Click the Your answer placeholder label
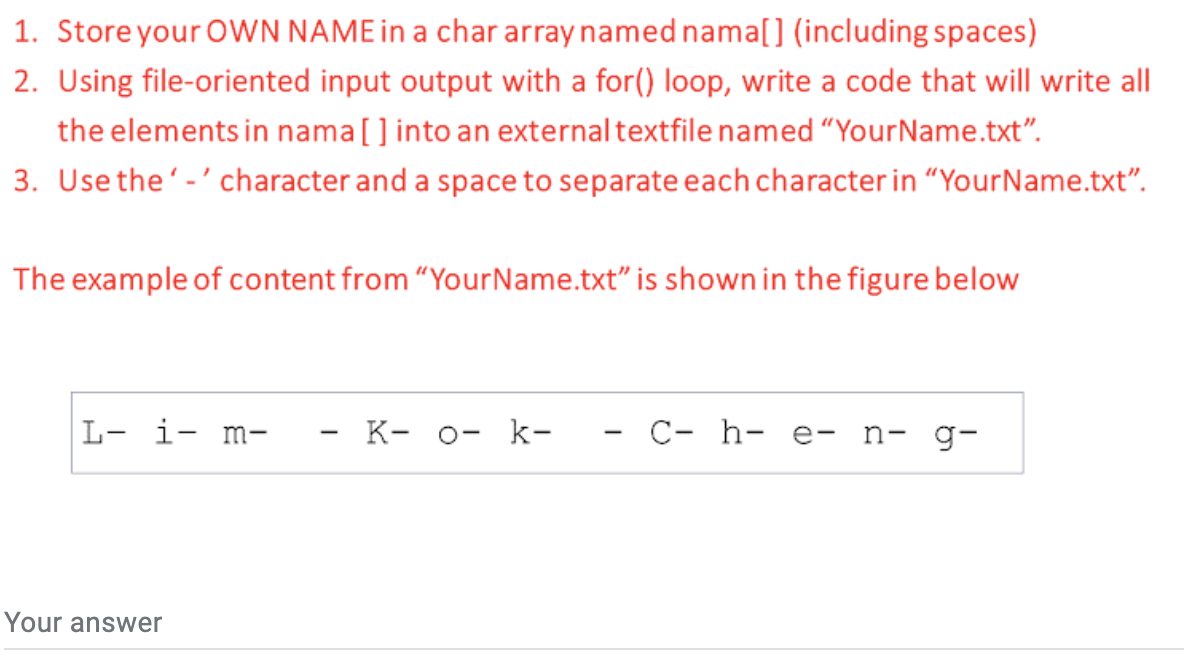Image resolution: width=1194 pixels, height=662 pixels. (x=81, y=622)
